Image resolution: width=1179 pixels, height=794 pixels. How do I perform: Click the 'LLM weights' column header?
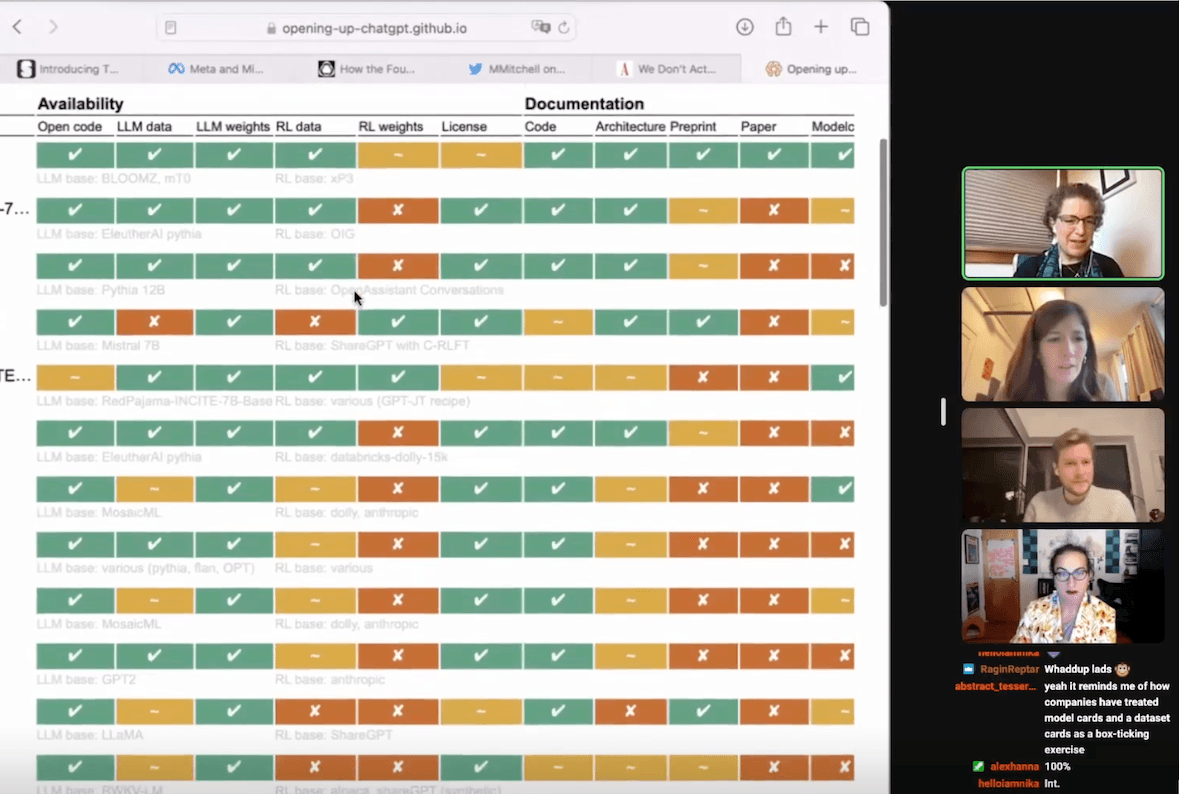click(x=233, y=126)
